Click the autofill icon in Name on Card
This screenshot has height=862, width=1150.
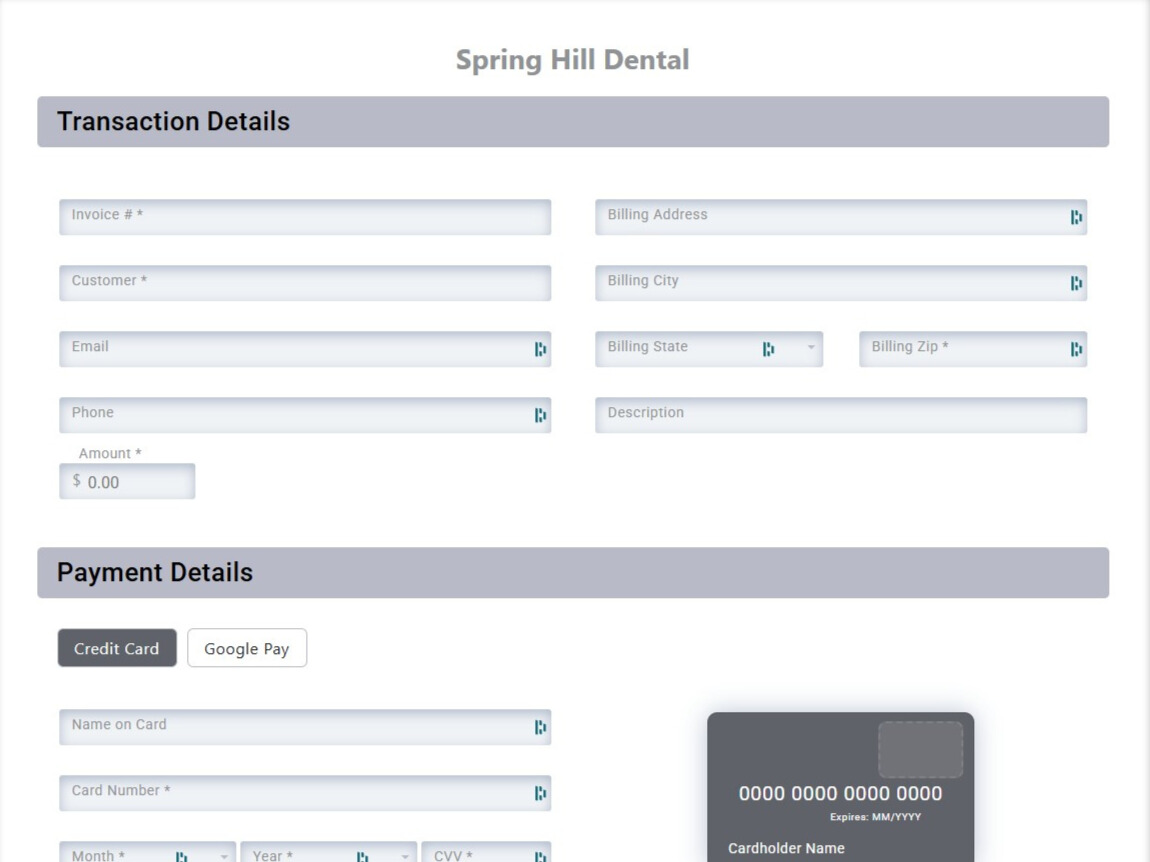coord(540,726)
